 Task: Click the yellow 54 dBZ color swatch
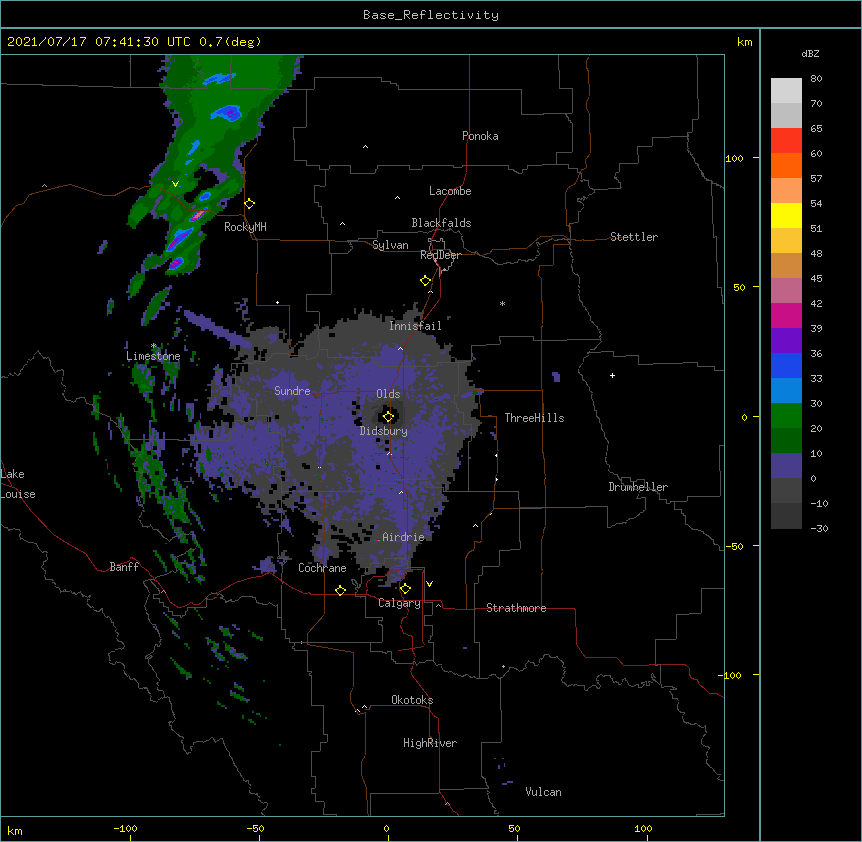(x=786, y=215)
